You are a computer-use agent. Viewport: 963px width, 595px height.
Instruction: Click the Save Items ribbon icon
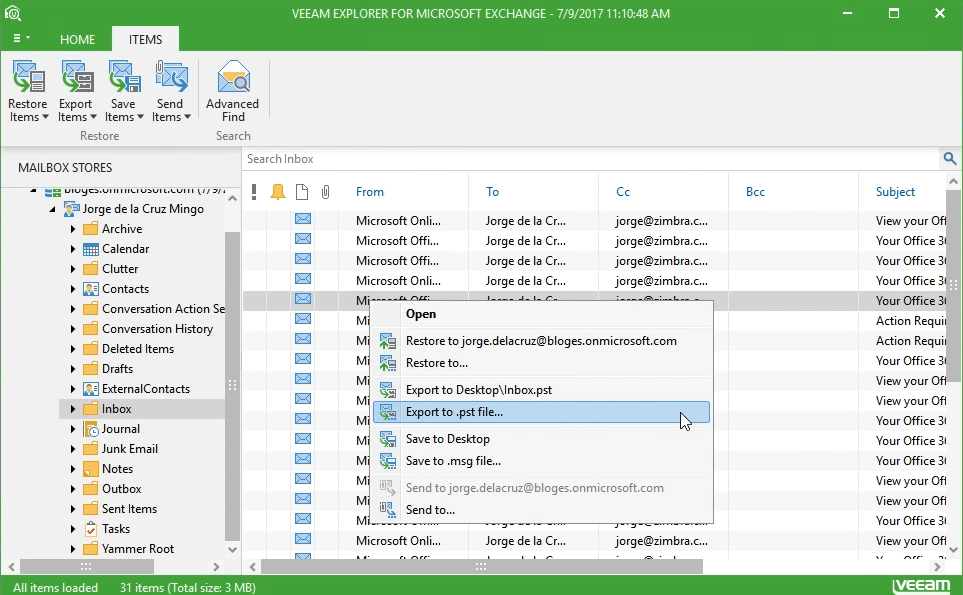pyautogui.click(x=124, y=76)
